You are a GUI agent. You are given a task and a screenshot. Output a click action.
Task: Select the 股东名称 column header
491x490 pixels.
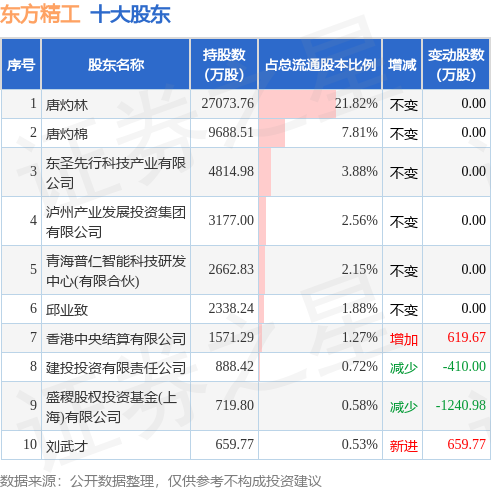116,64
